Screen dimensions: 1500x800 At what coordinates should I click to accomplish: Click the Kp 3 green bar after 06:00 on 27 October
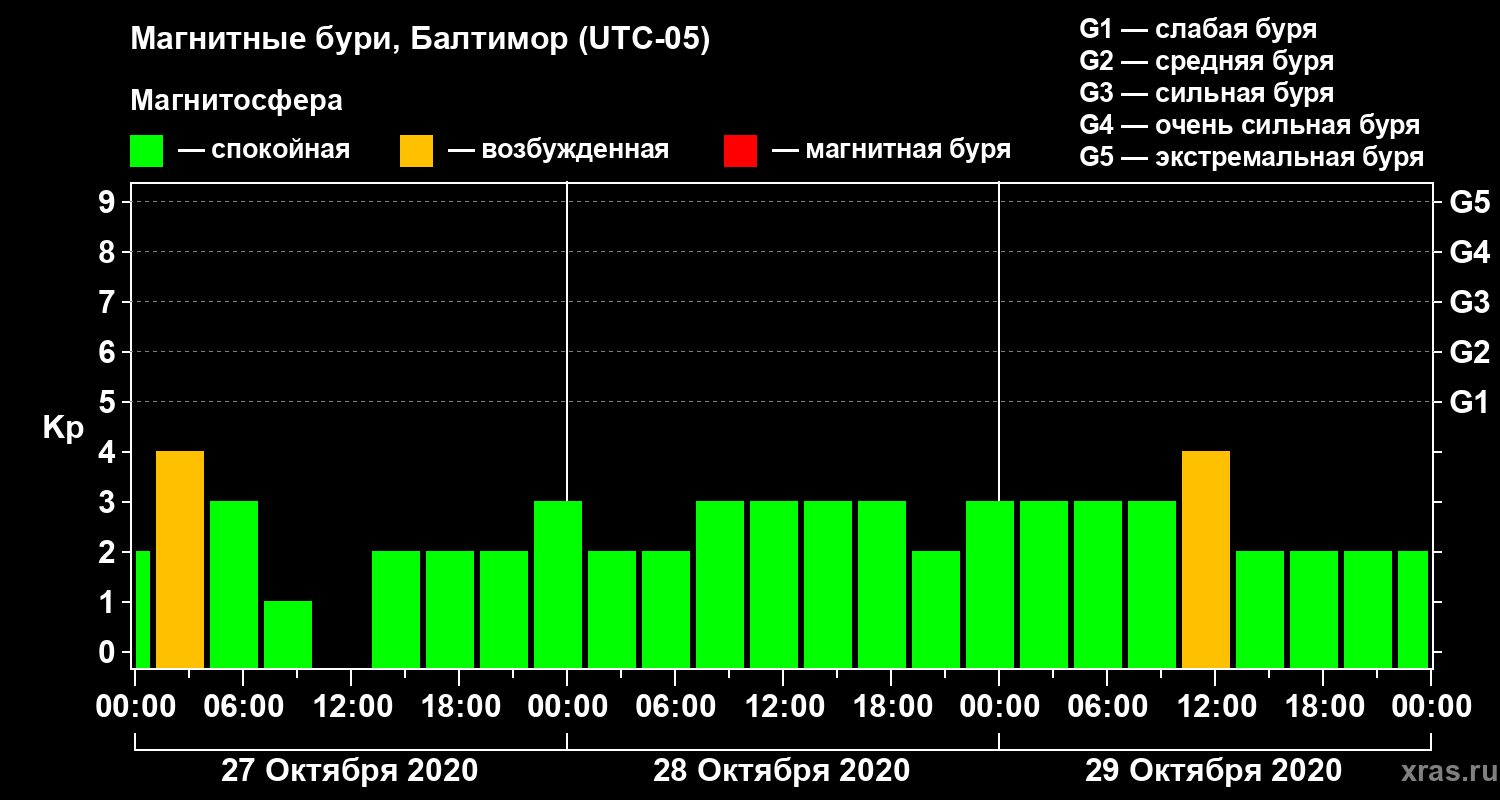click(x=234, y=584)
